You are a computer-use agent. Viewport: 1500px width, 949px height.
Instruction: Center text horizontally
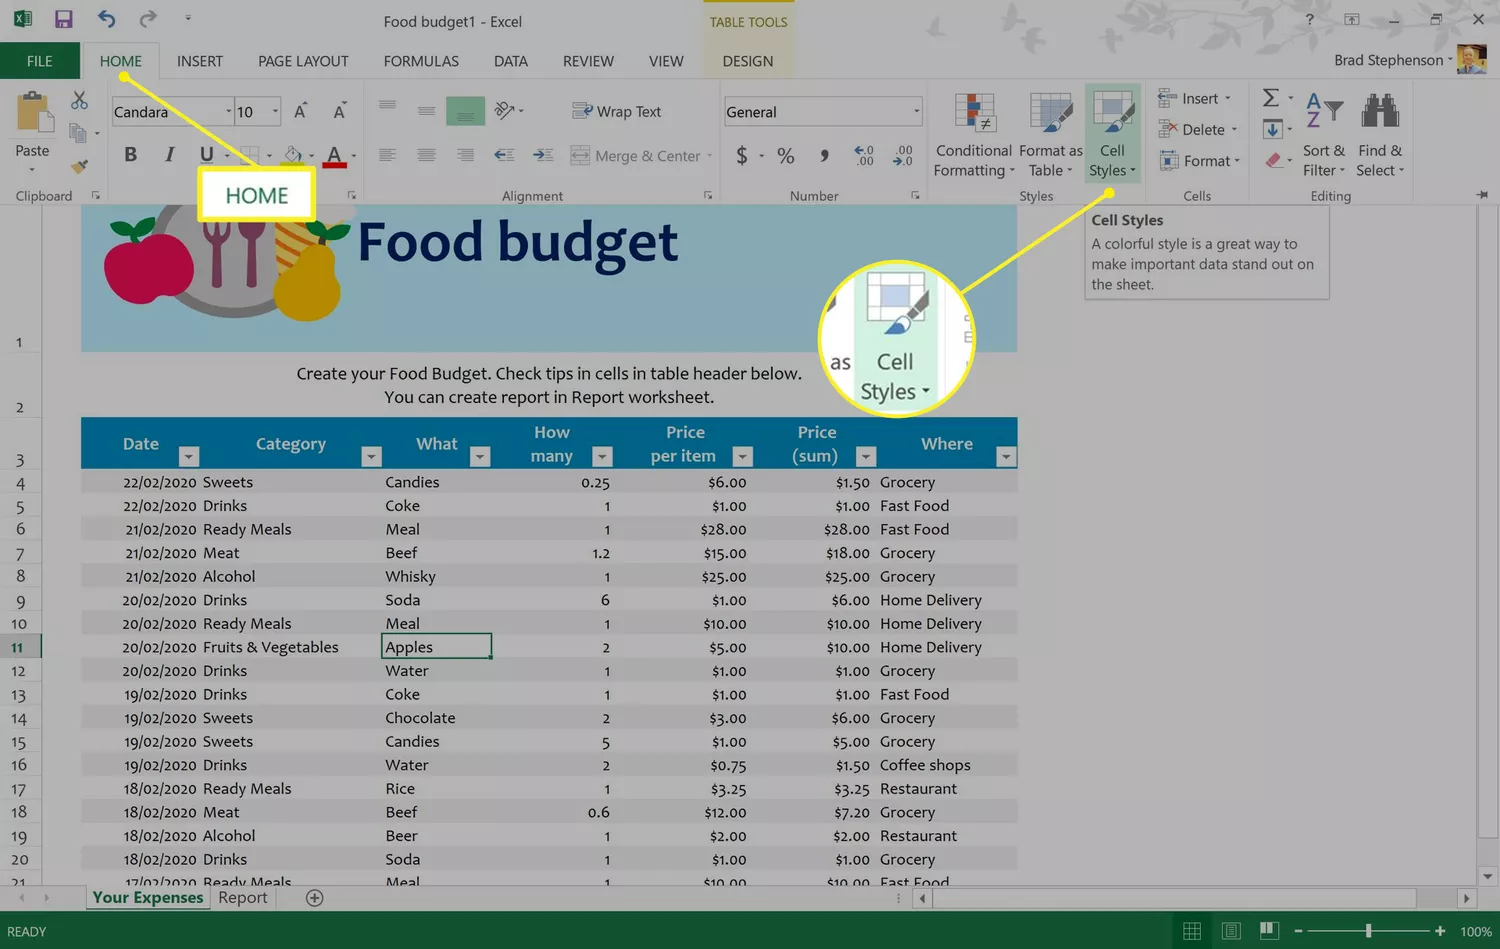(426, 155)
